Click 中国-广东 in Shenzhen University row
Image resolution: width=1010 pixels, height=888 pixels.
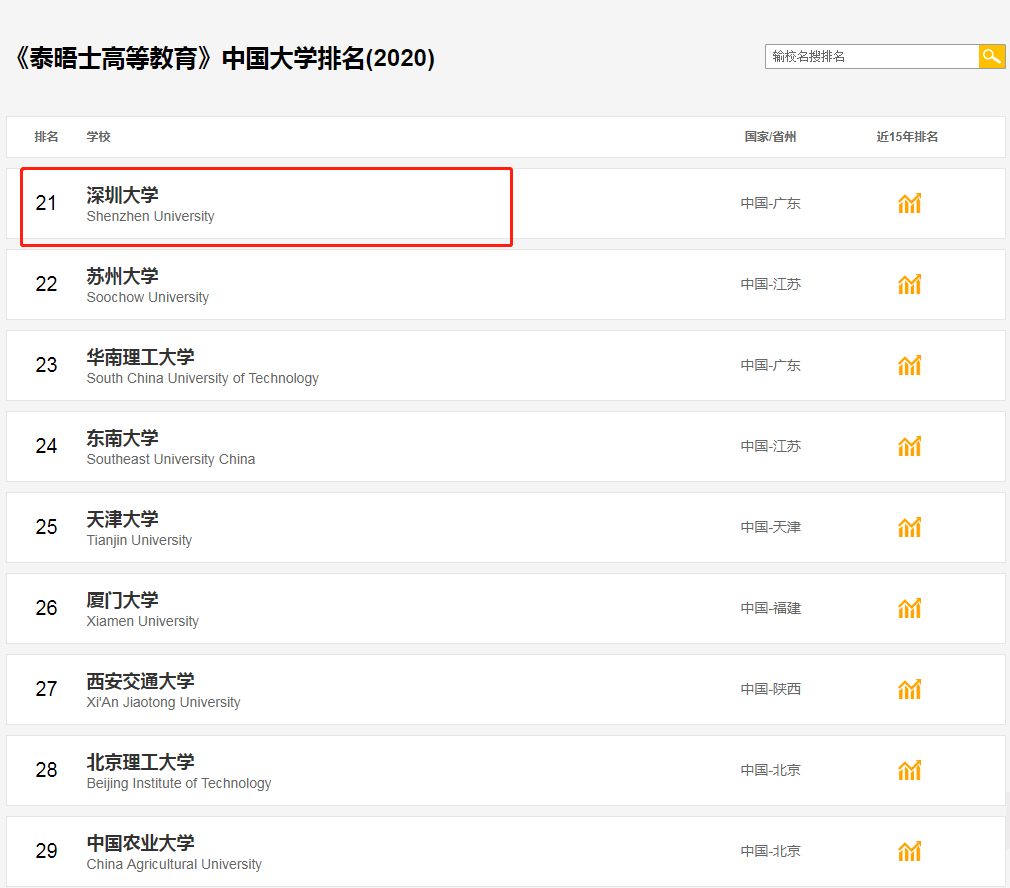coord(770,203)
